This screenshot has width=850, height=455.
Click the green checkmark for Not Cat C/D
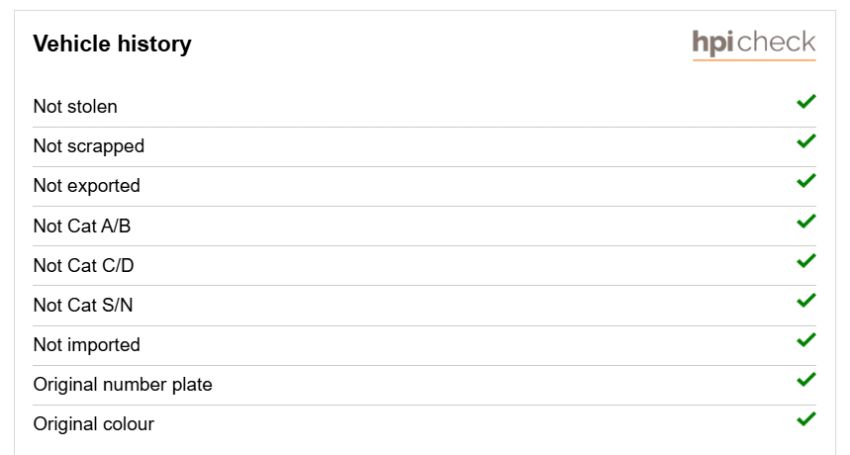806,261
